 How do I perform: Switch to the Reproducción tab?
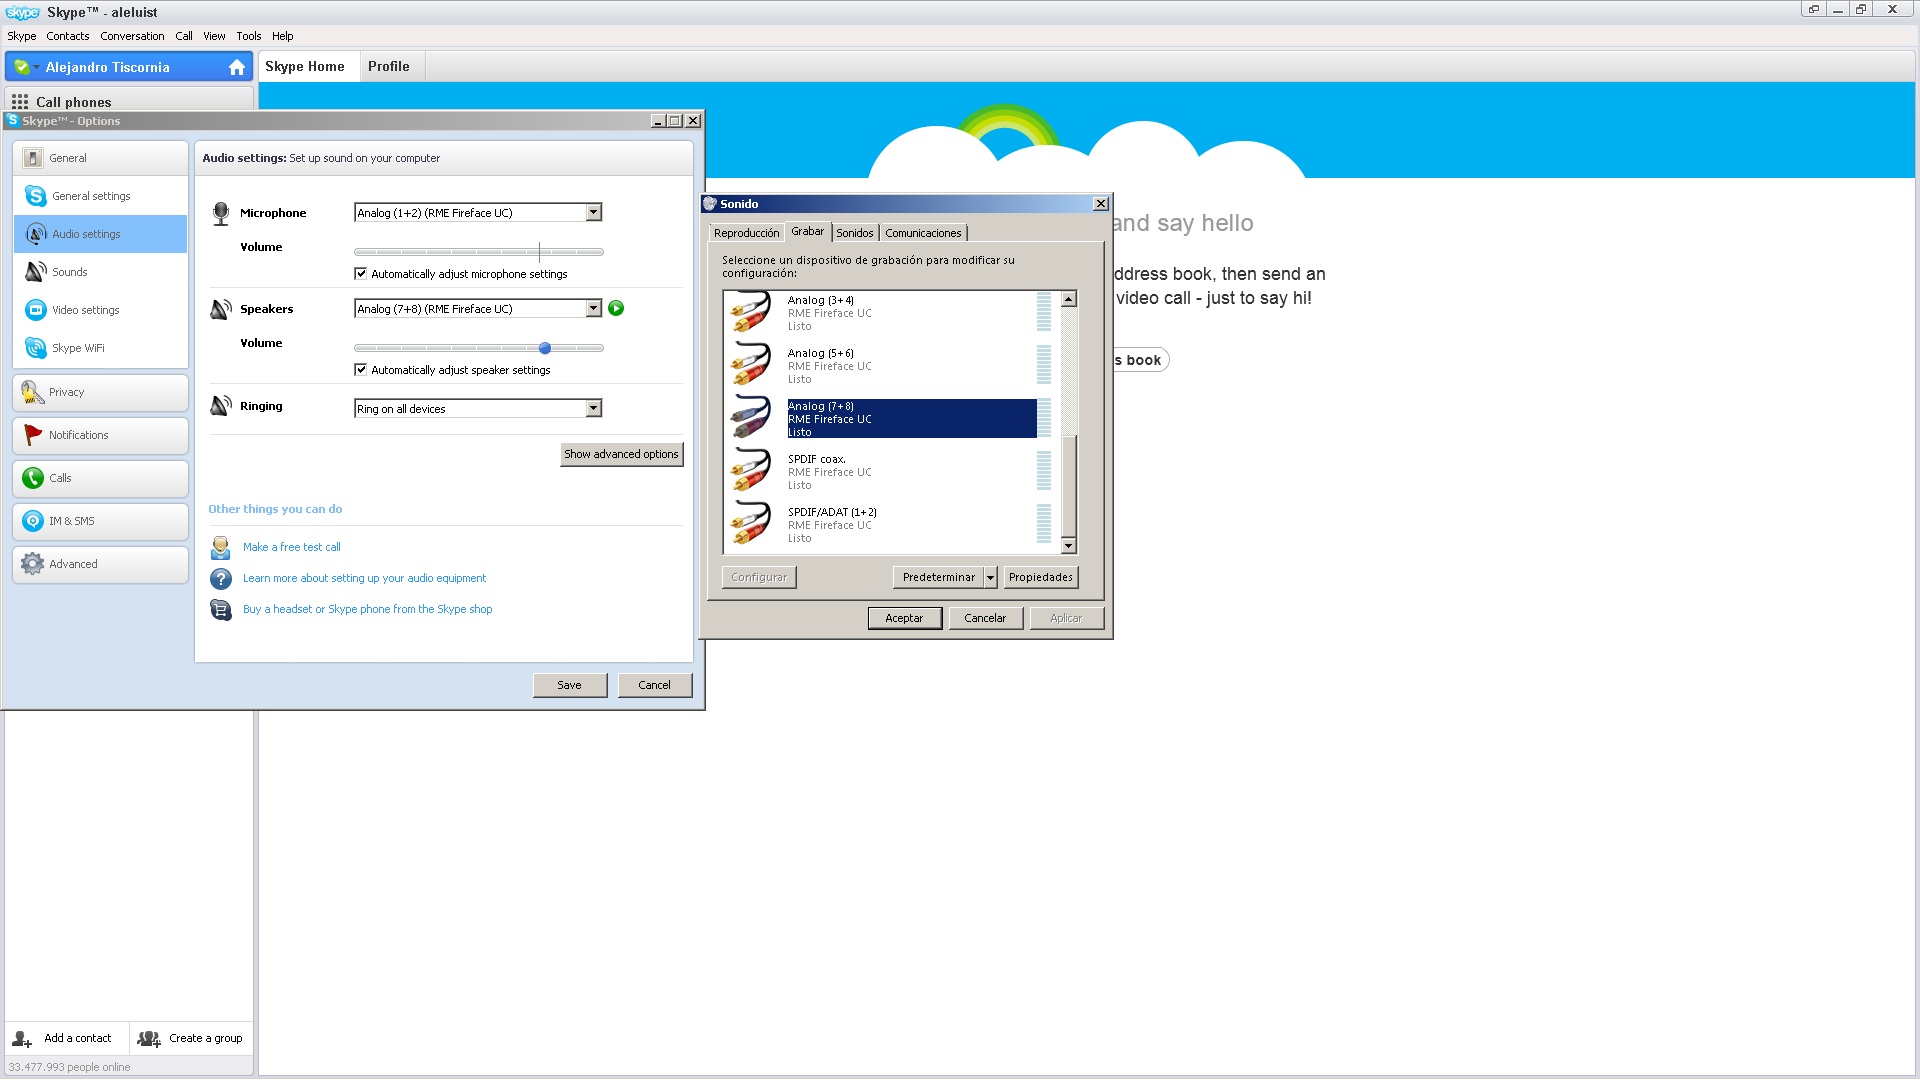click(746, 233)
